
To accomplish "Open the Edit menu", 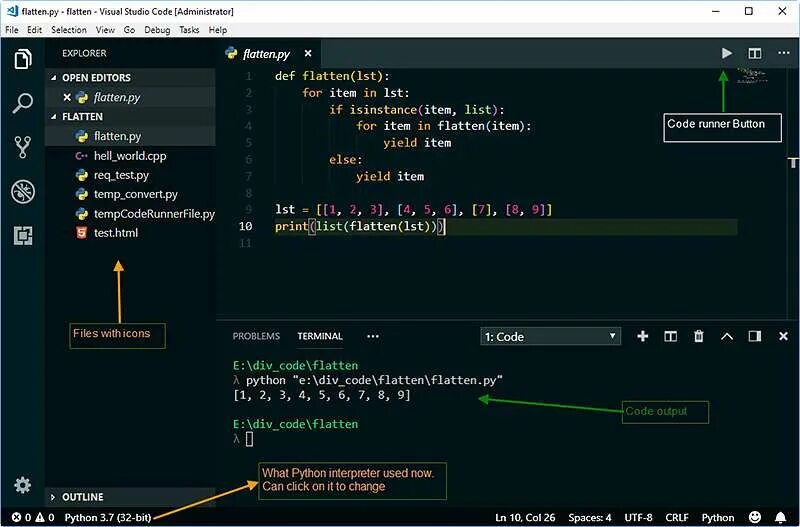I will coord(34,30).
